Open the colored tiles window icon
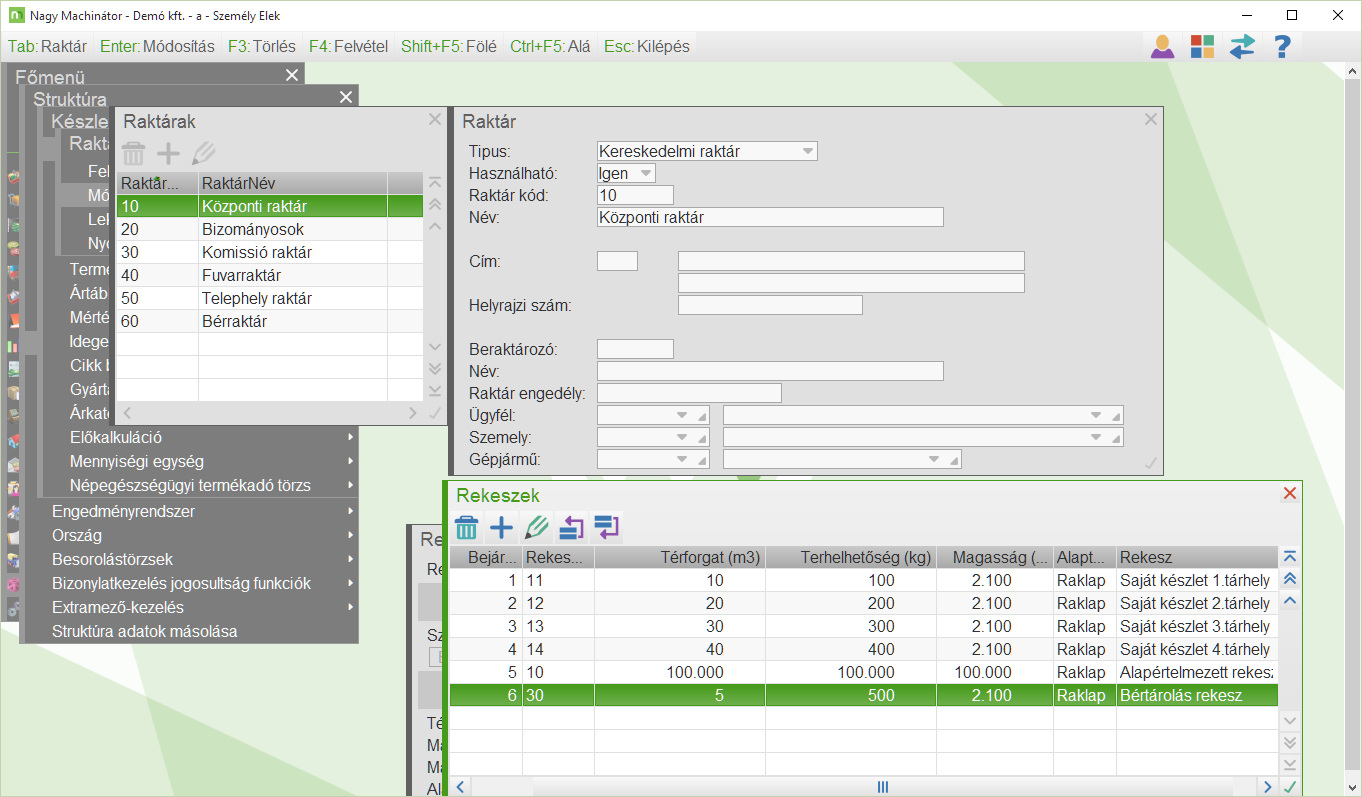Screen dimensions: 1362x797 point(1202,47)
